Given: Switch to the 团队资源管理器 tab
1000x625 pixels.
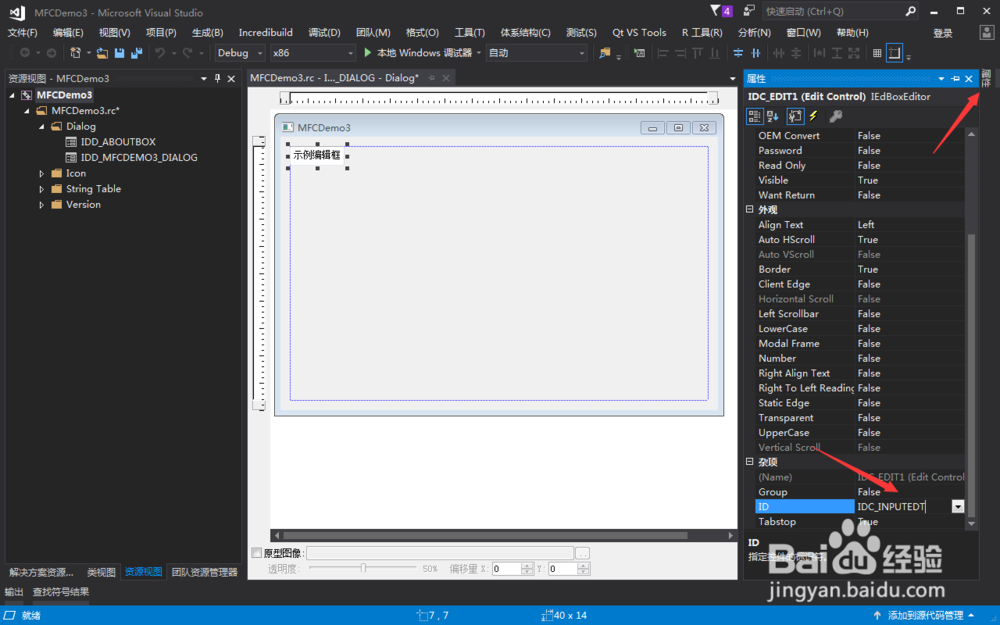Looking at the screenshot, I should tap(204, 572).
